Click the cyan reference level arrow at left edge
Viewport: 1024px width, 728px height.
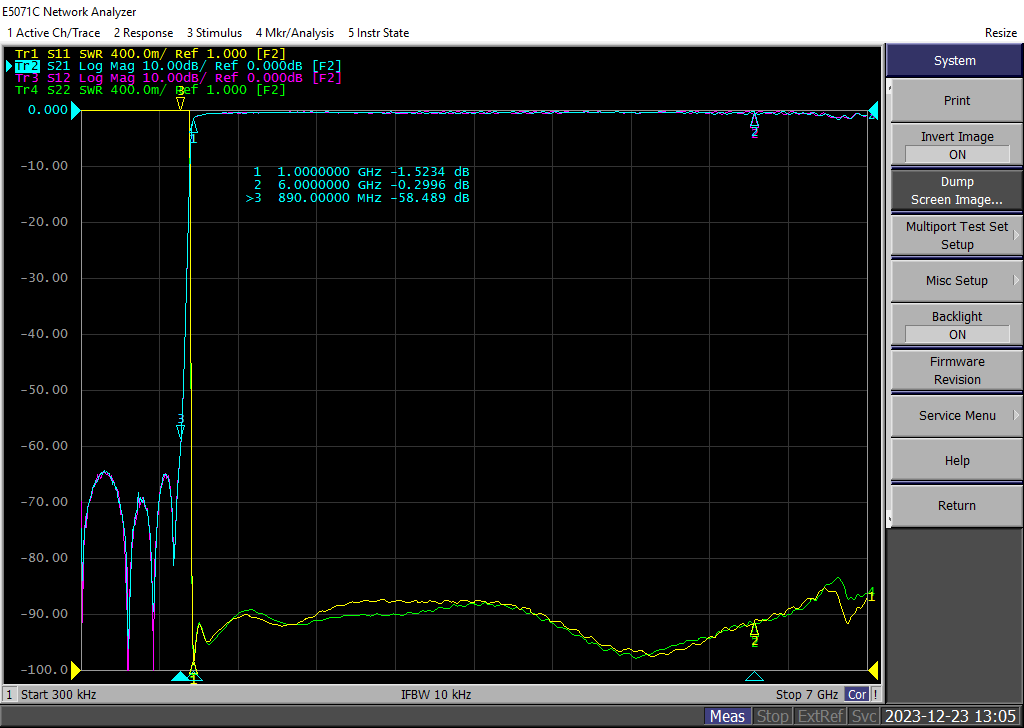[74, 110]
